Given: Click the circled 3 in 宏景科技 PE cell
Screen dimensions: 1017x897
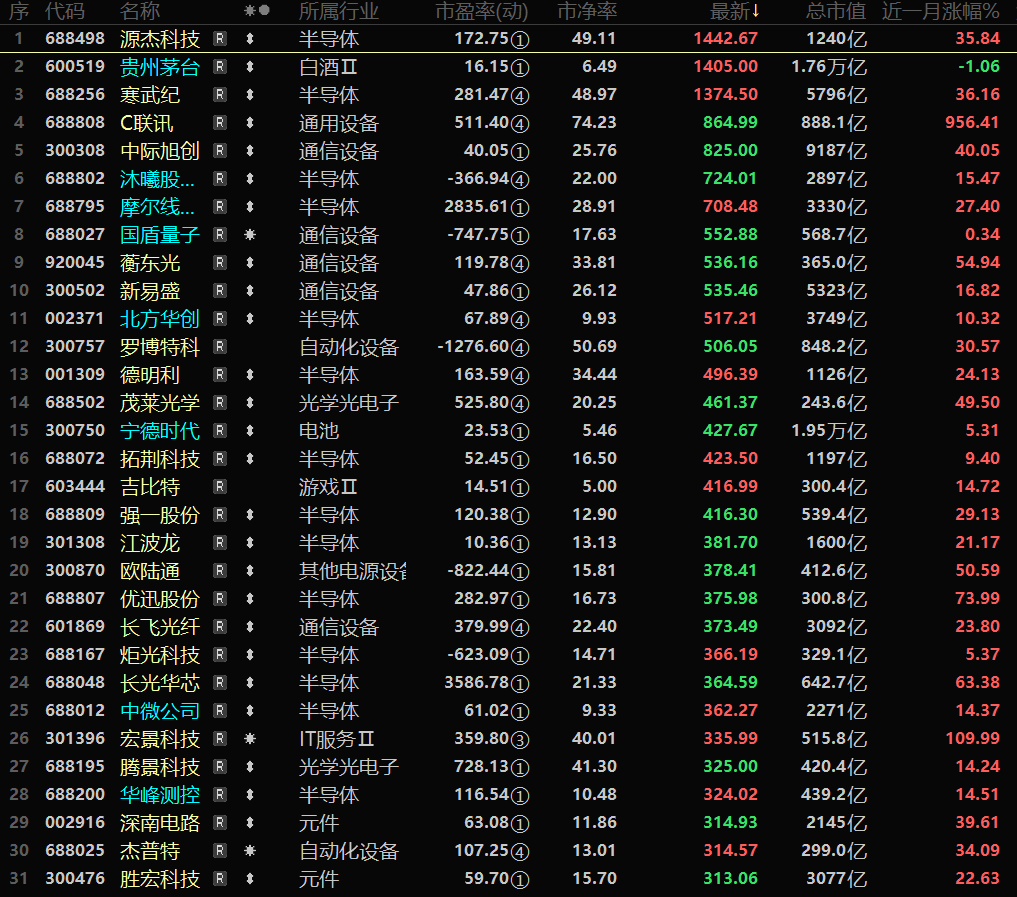Looking at the screenshot, I should pyautogui.click(x=520, y=740).
